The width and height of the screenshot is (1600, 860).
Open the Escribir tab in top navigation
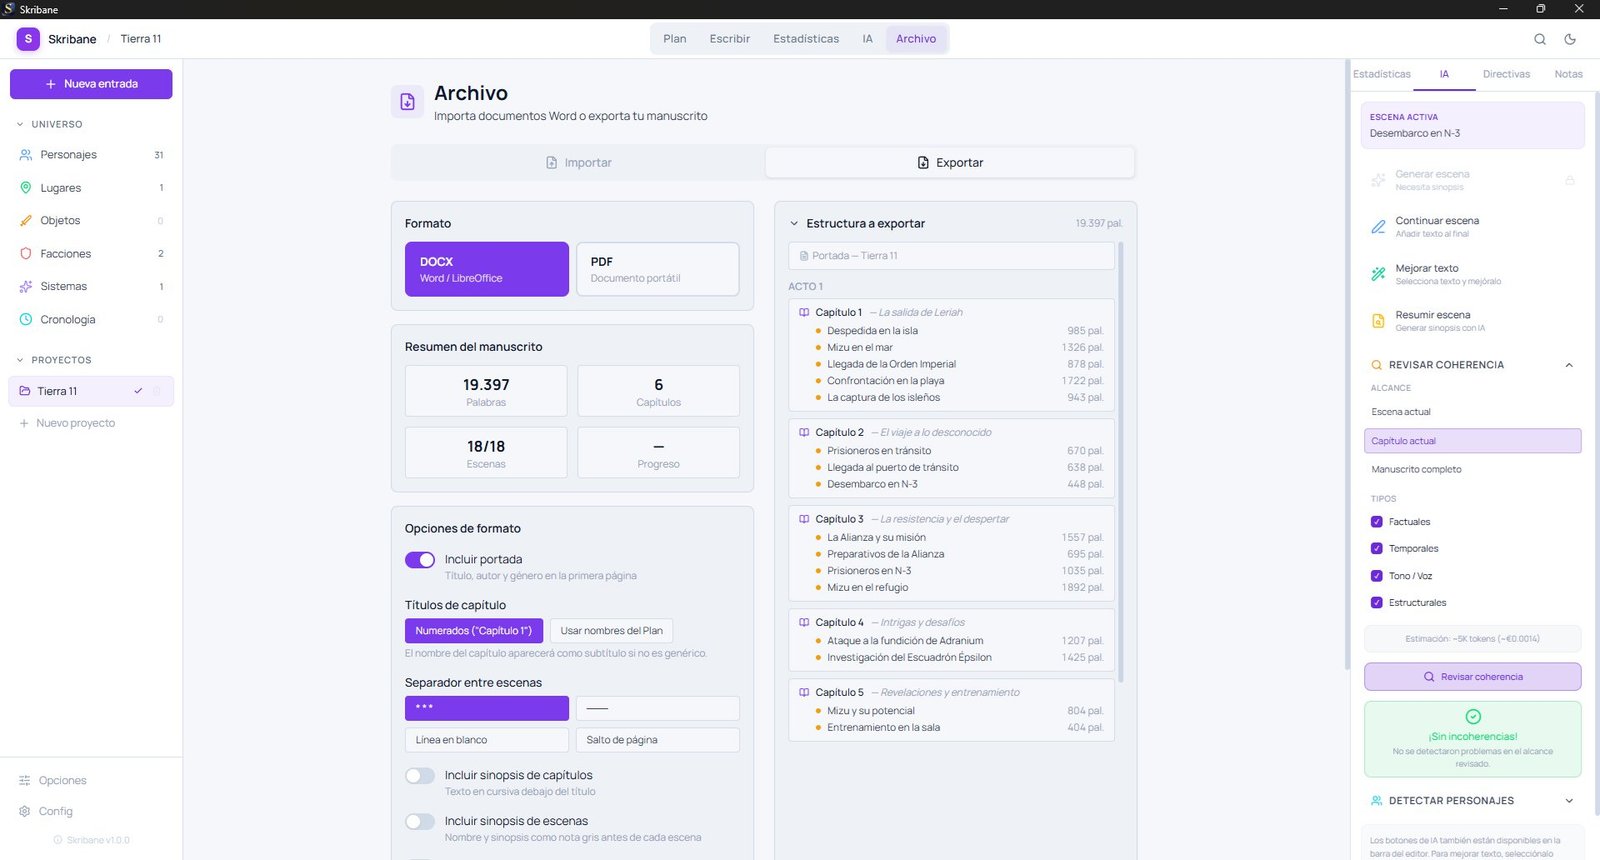[x=729, y=39]
